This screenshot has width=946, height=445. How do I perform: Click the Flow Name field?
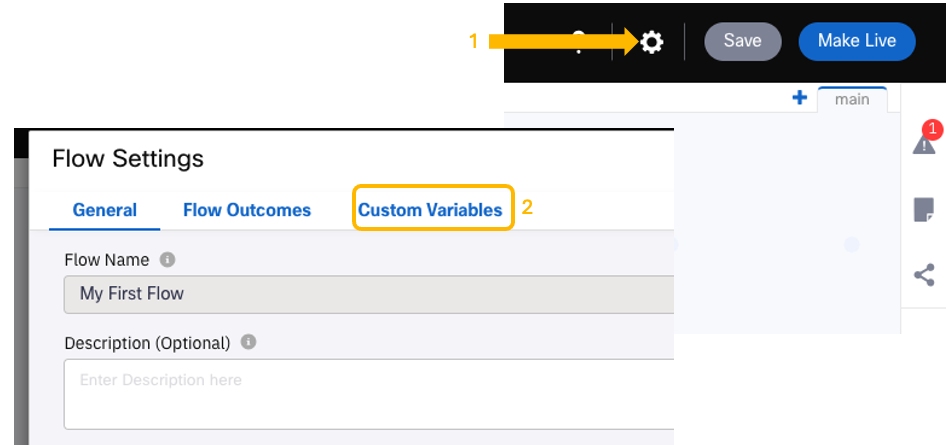tap(369, 294)
